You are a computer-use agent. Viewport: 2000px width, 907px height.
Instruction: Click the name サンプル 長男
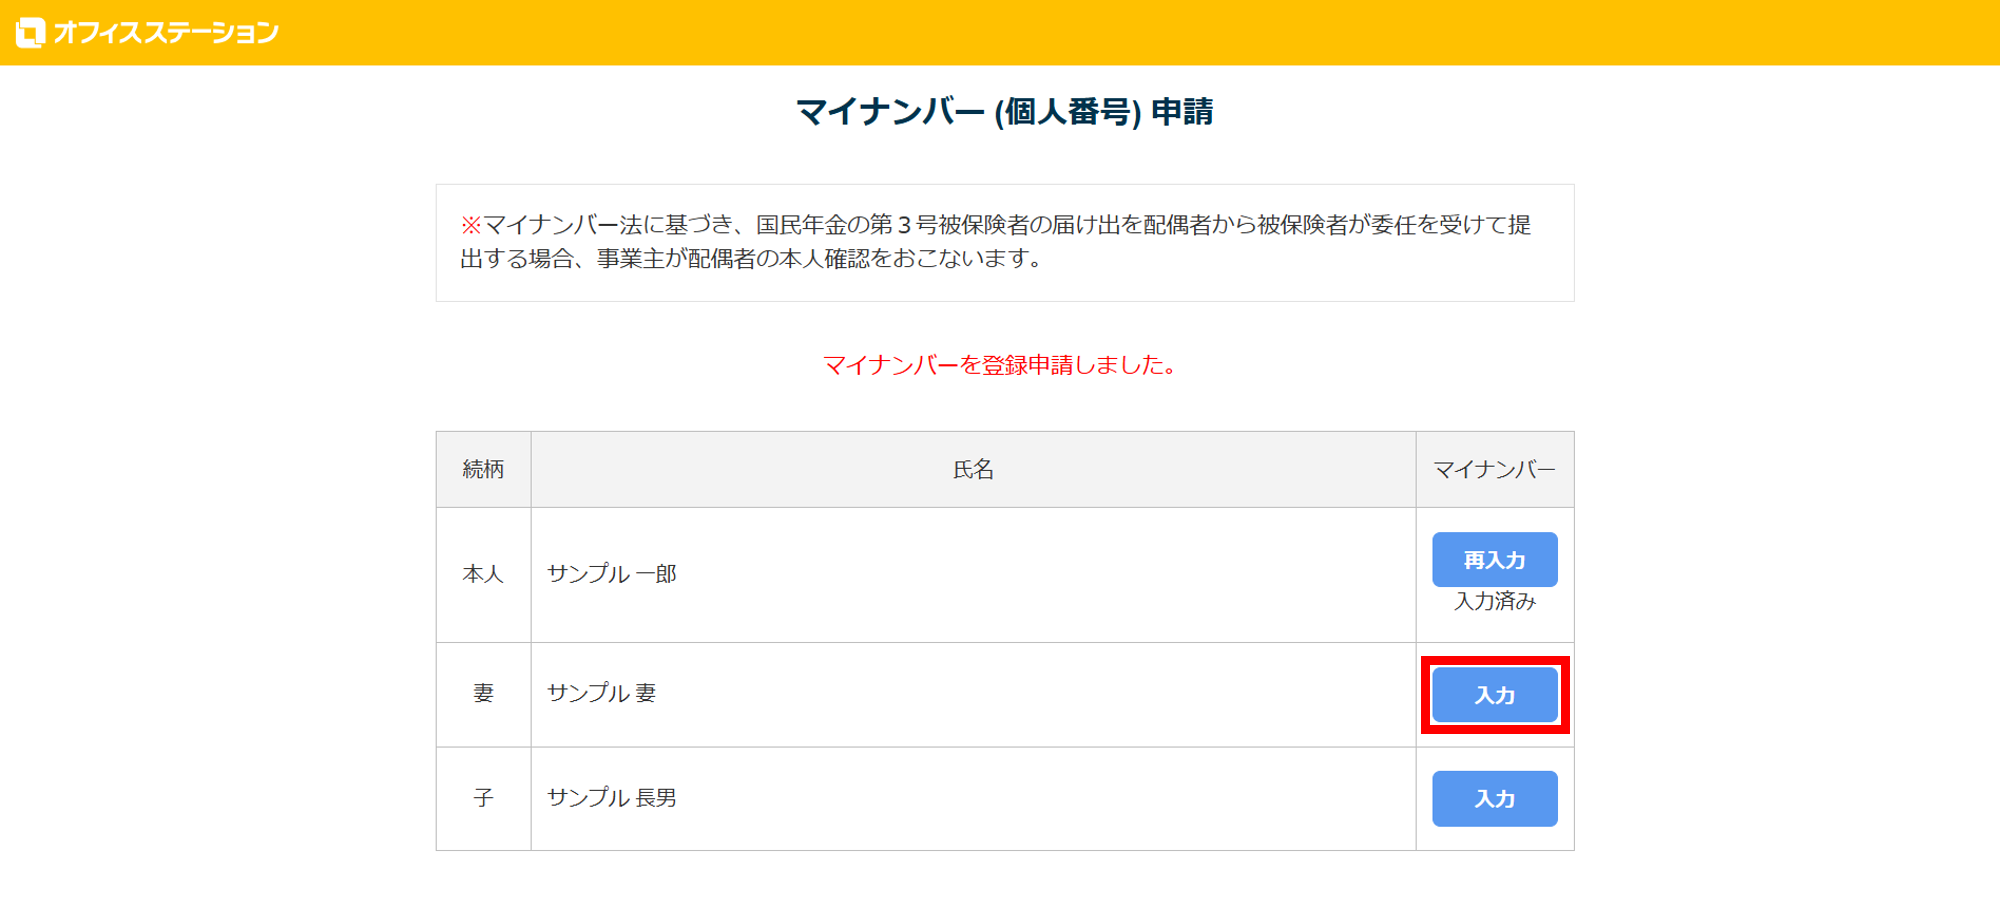click(x=612, y=798)
